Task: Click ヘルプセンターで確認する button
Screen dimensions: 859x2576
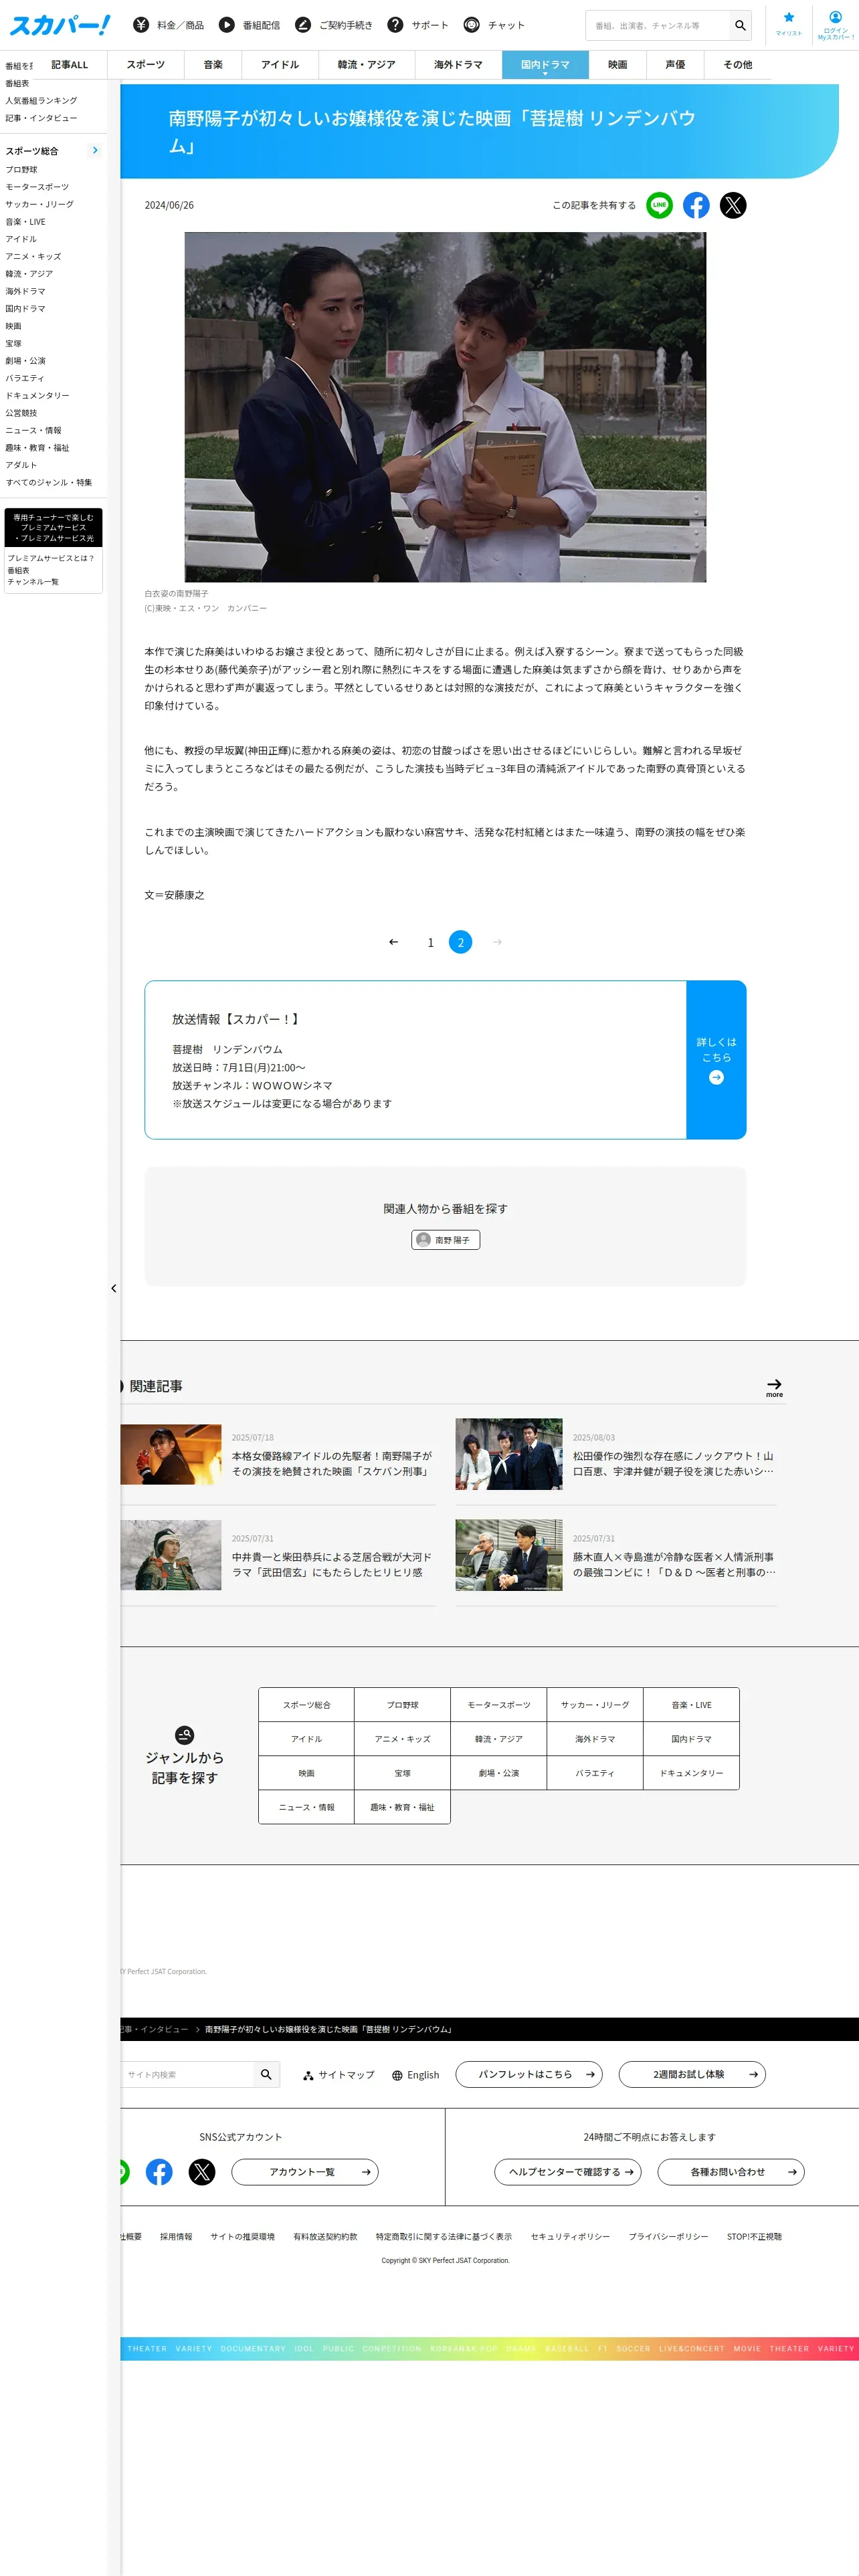Action: click(x=568, y=2172)
